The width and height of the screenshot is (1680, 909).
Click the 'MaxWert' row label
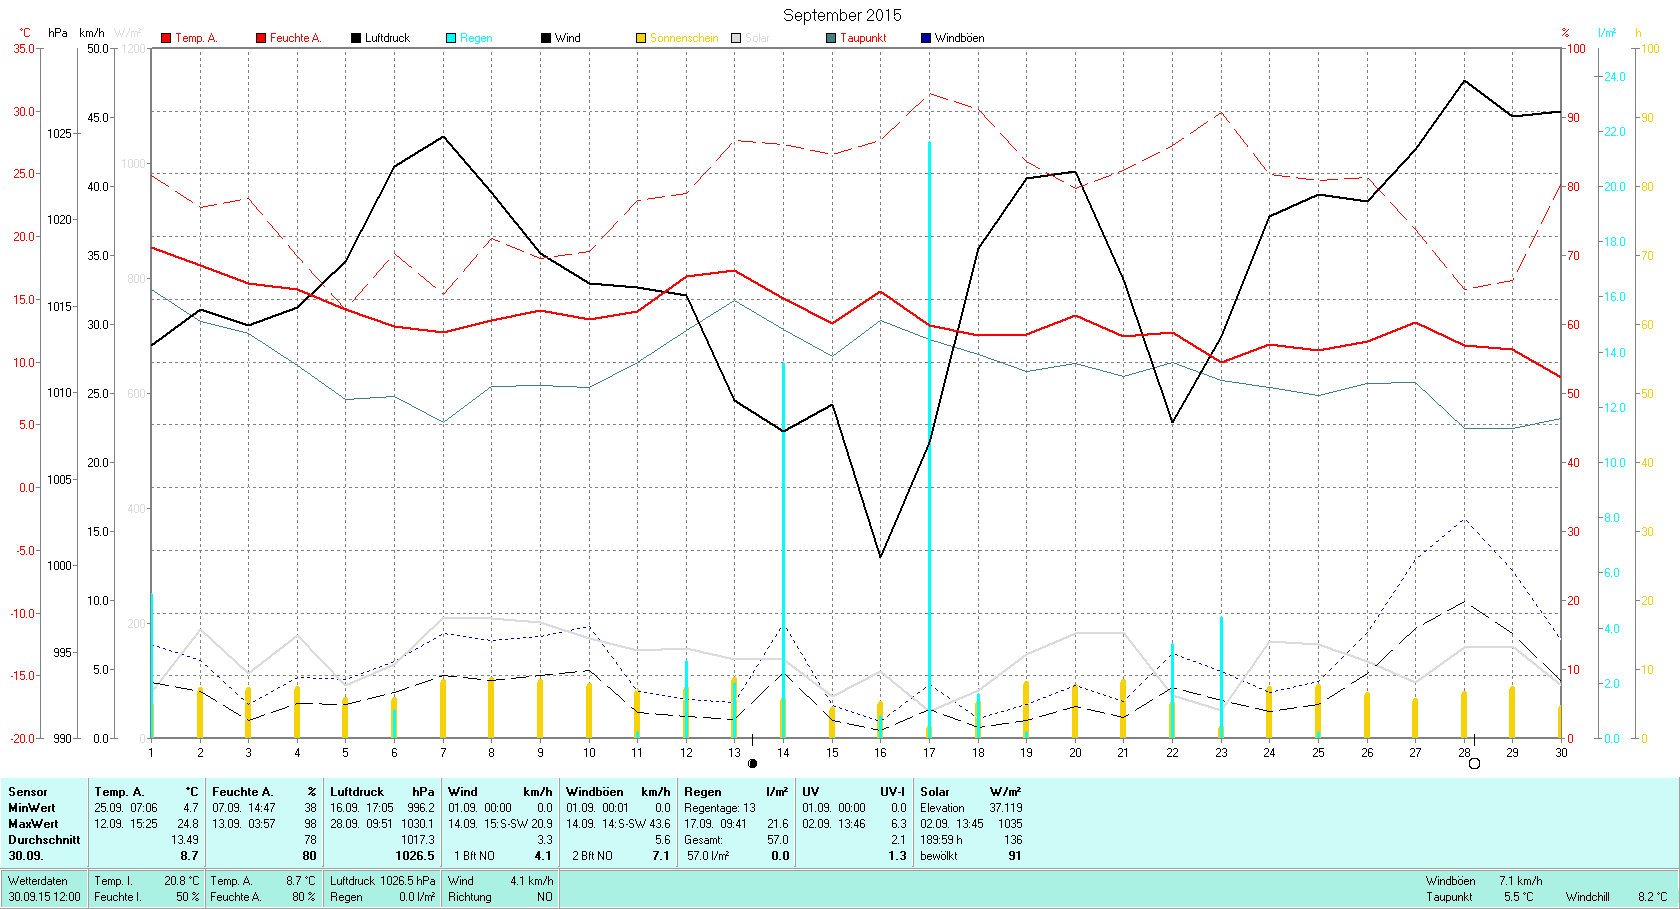[x=33, y=824]
